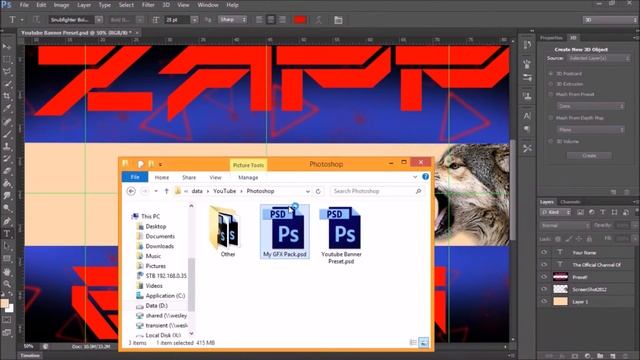Open the Filter menu
The width and height of the screenshot is (640, 360).
click(x=148, y=5)
